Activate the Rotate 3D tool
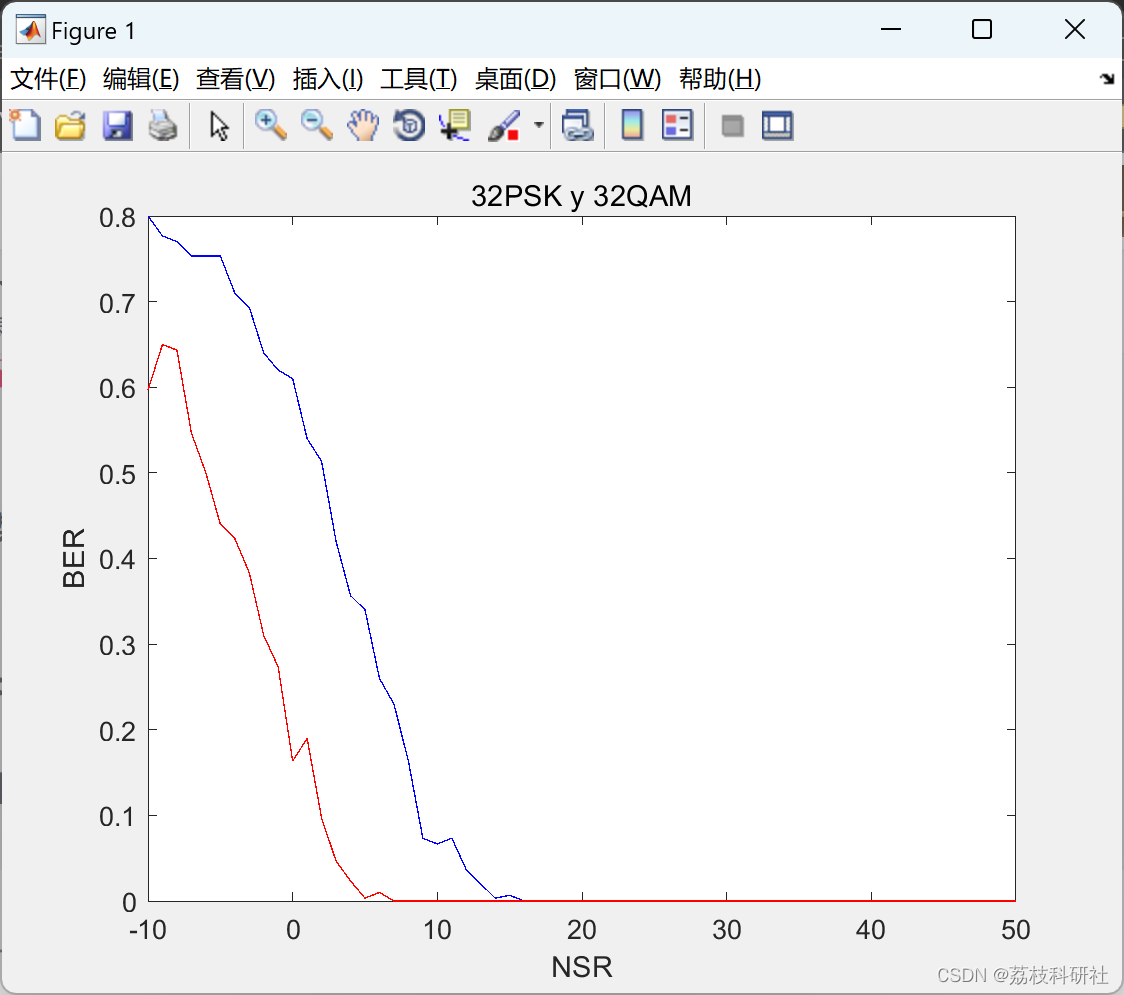This screenshot has height=995, width=1124. (408, 125)
